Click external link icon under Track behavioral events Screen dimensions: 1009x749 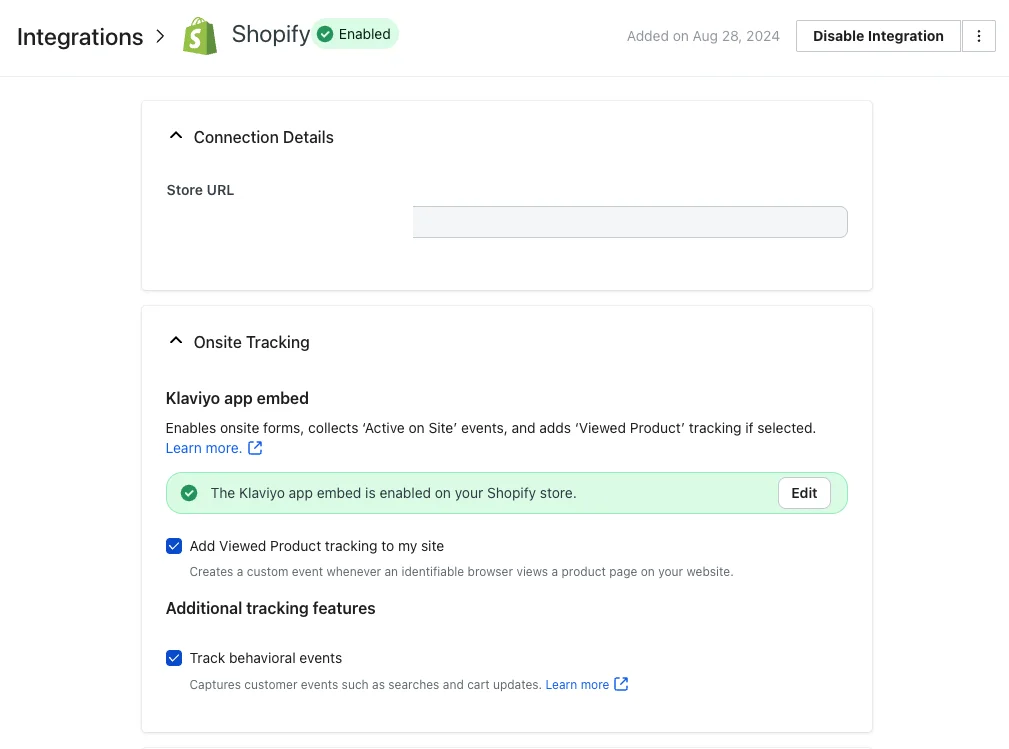(x=621, y=684)
